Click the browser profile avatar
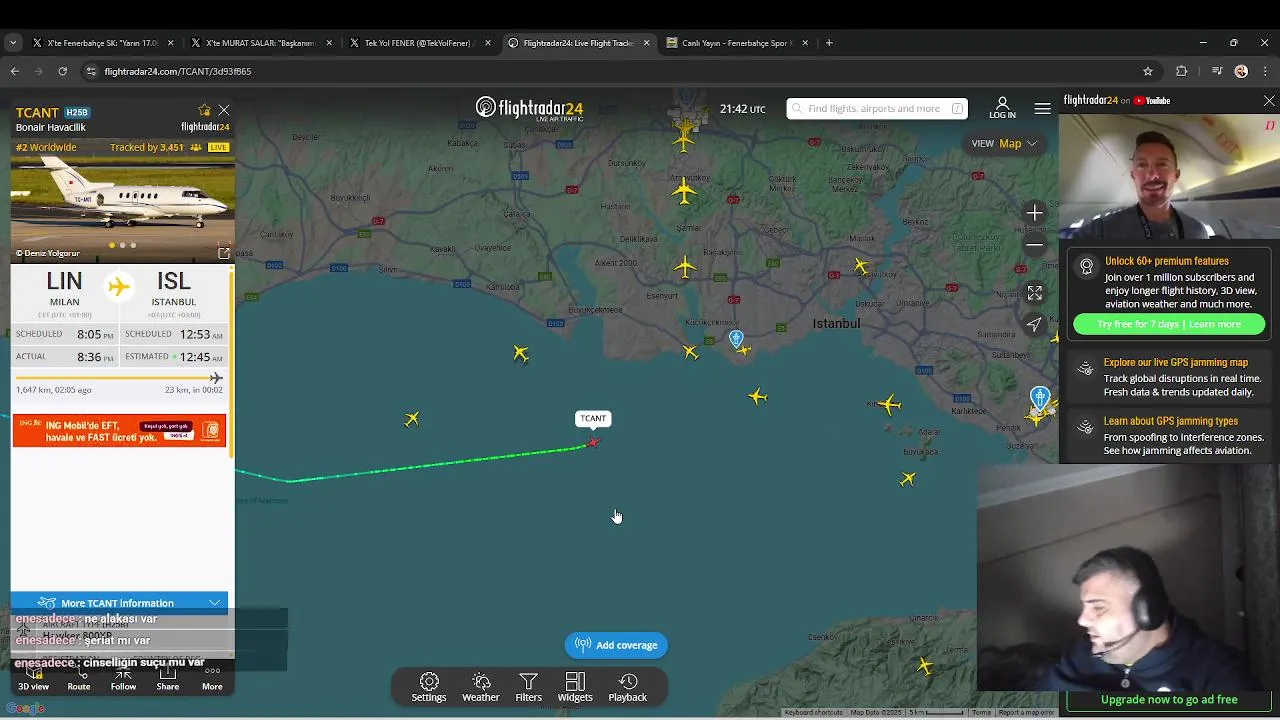This screenshot has width=1280, height=720. pyautogui.click(x=1241, y=71)
